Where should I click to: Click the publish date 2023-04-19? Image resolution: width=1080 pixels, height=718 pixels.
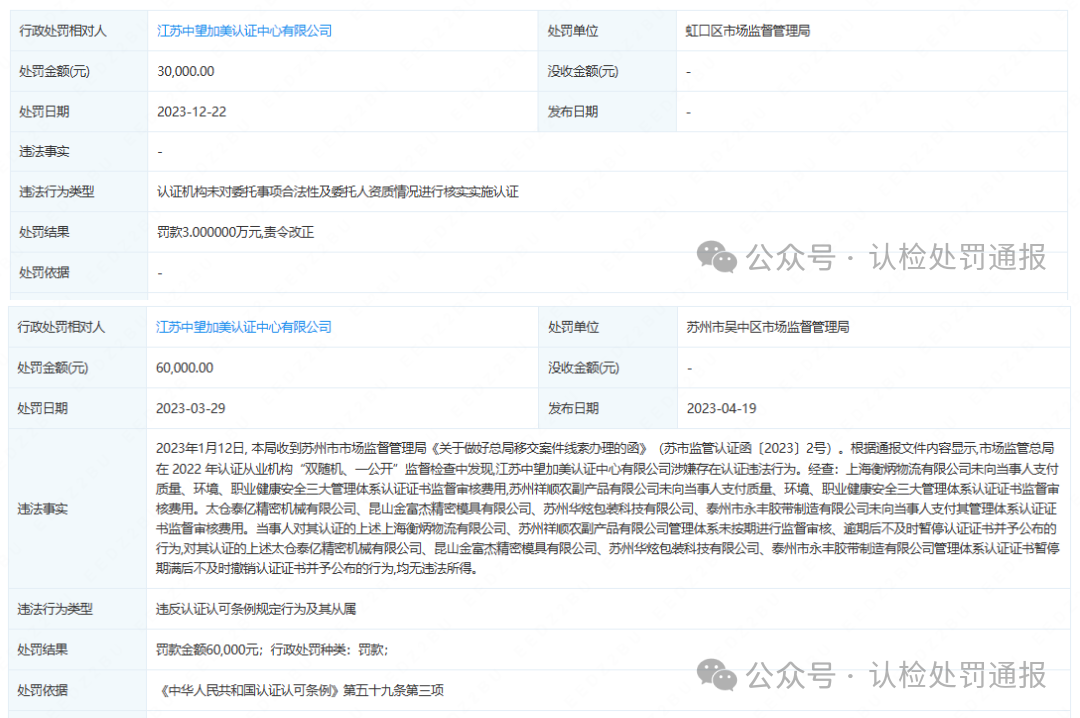pos(721,408)
